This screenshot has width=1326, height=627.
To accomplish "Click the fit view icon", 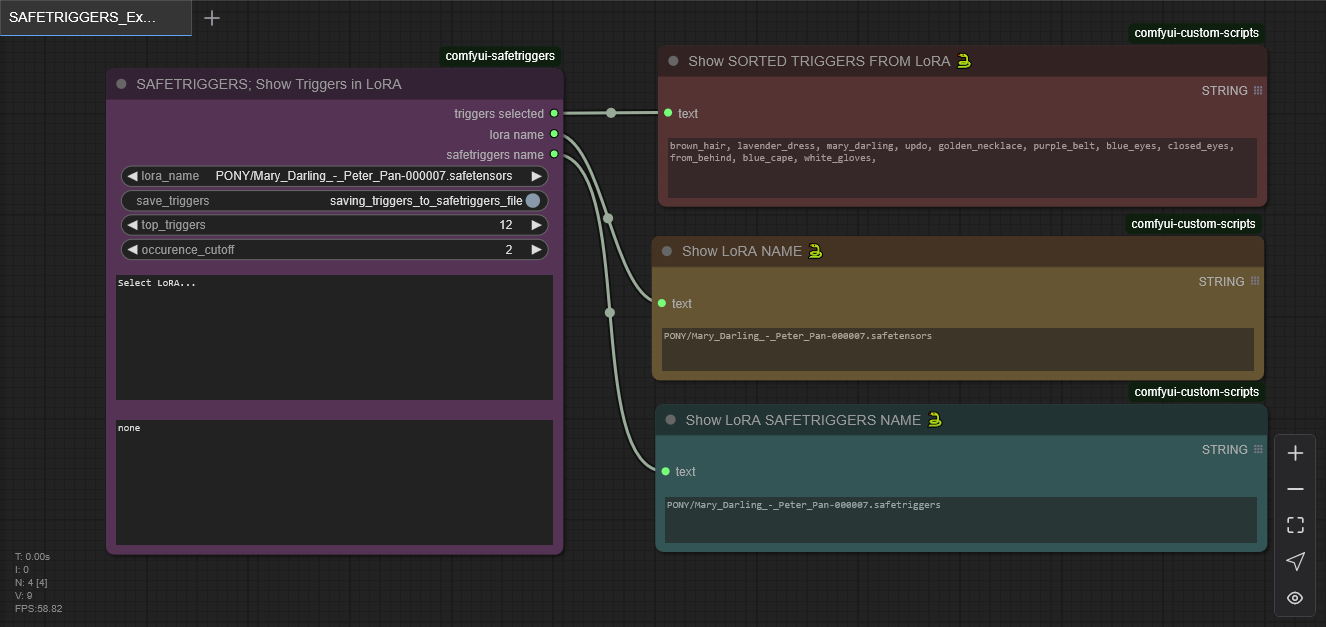I will tap(1295, 525).
